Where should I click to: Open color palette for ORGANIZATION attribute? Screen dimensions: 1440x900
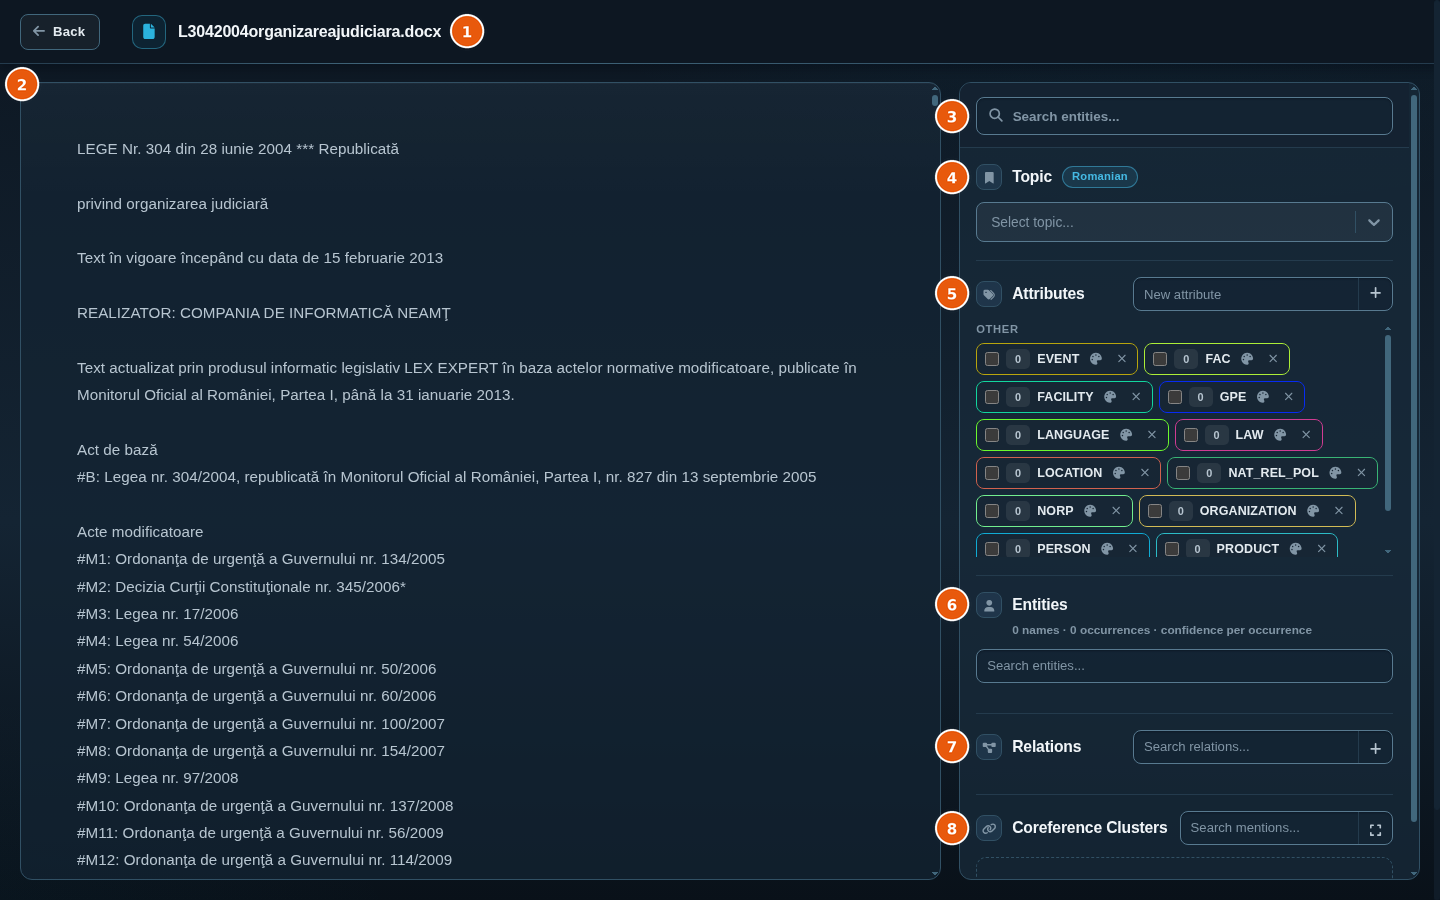point(1313,511)
